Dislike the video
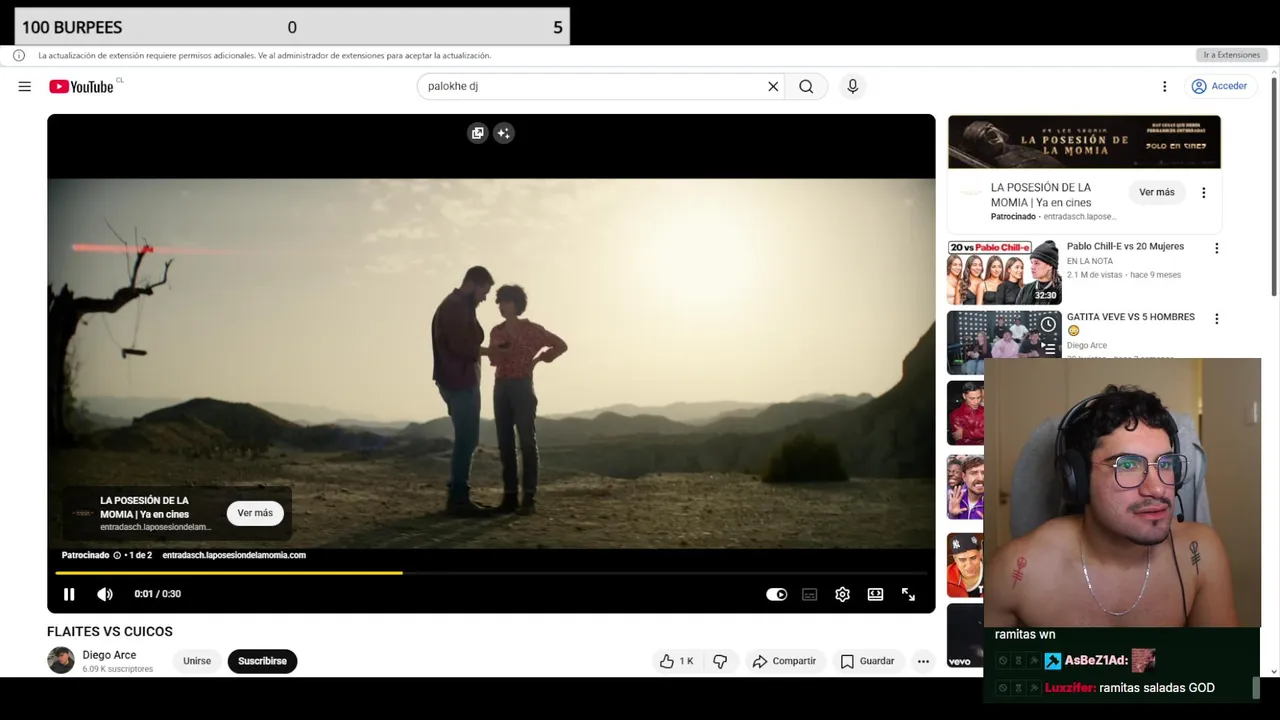This screenshot has width=1280, height=720. click(x=720, y=661)
